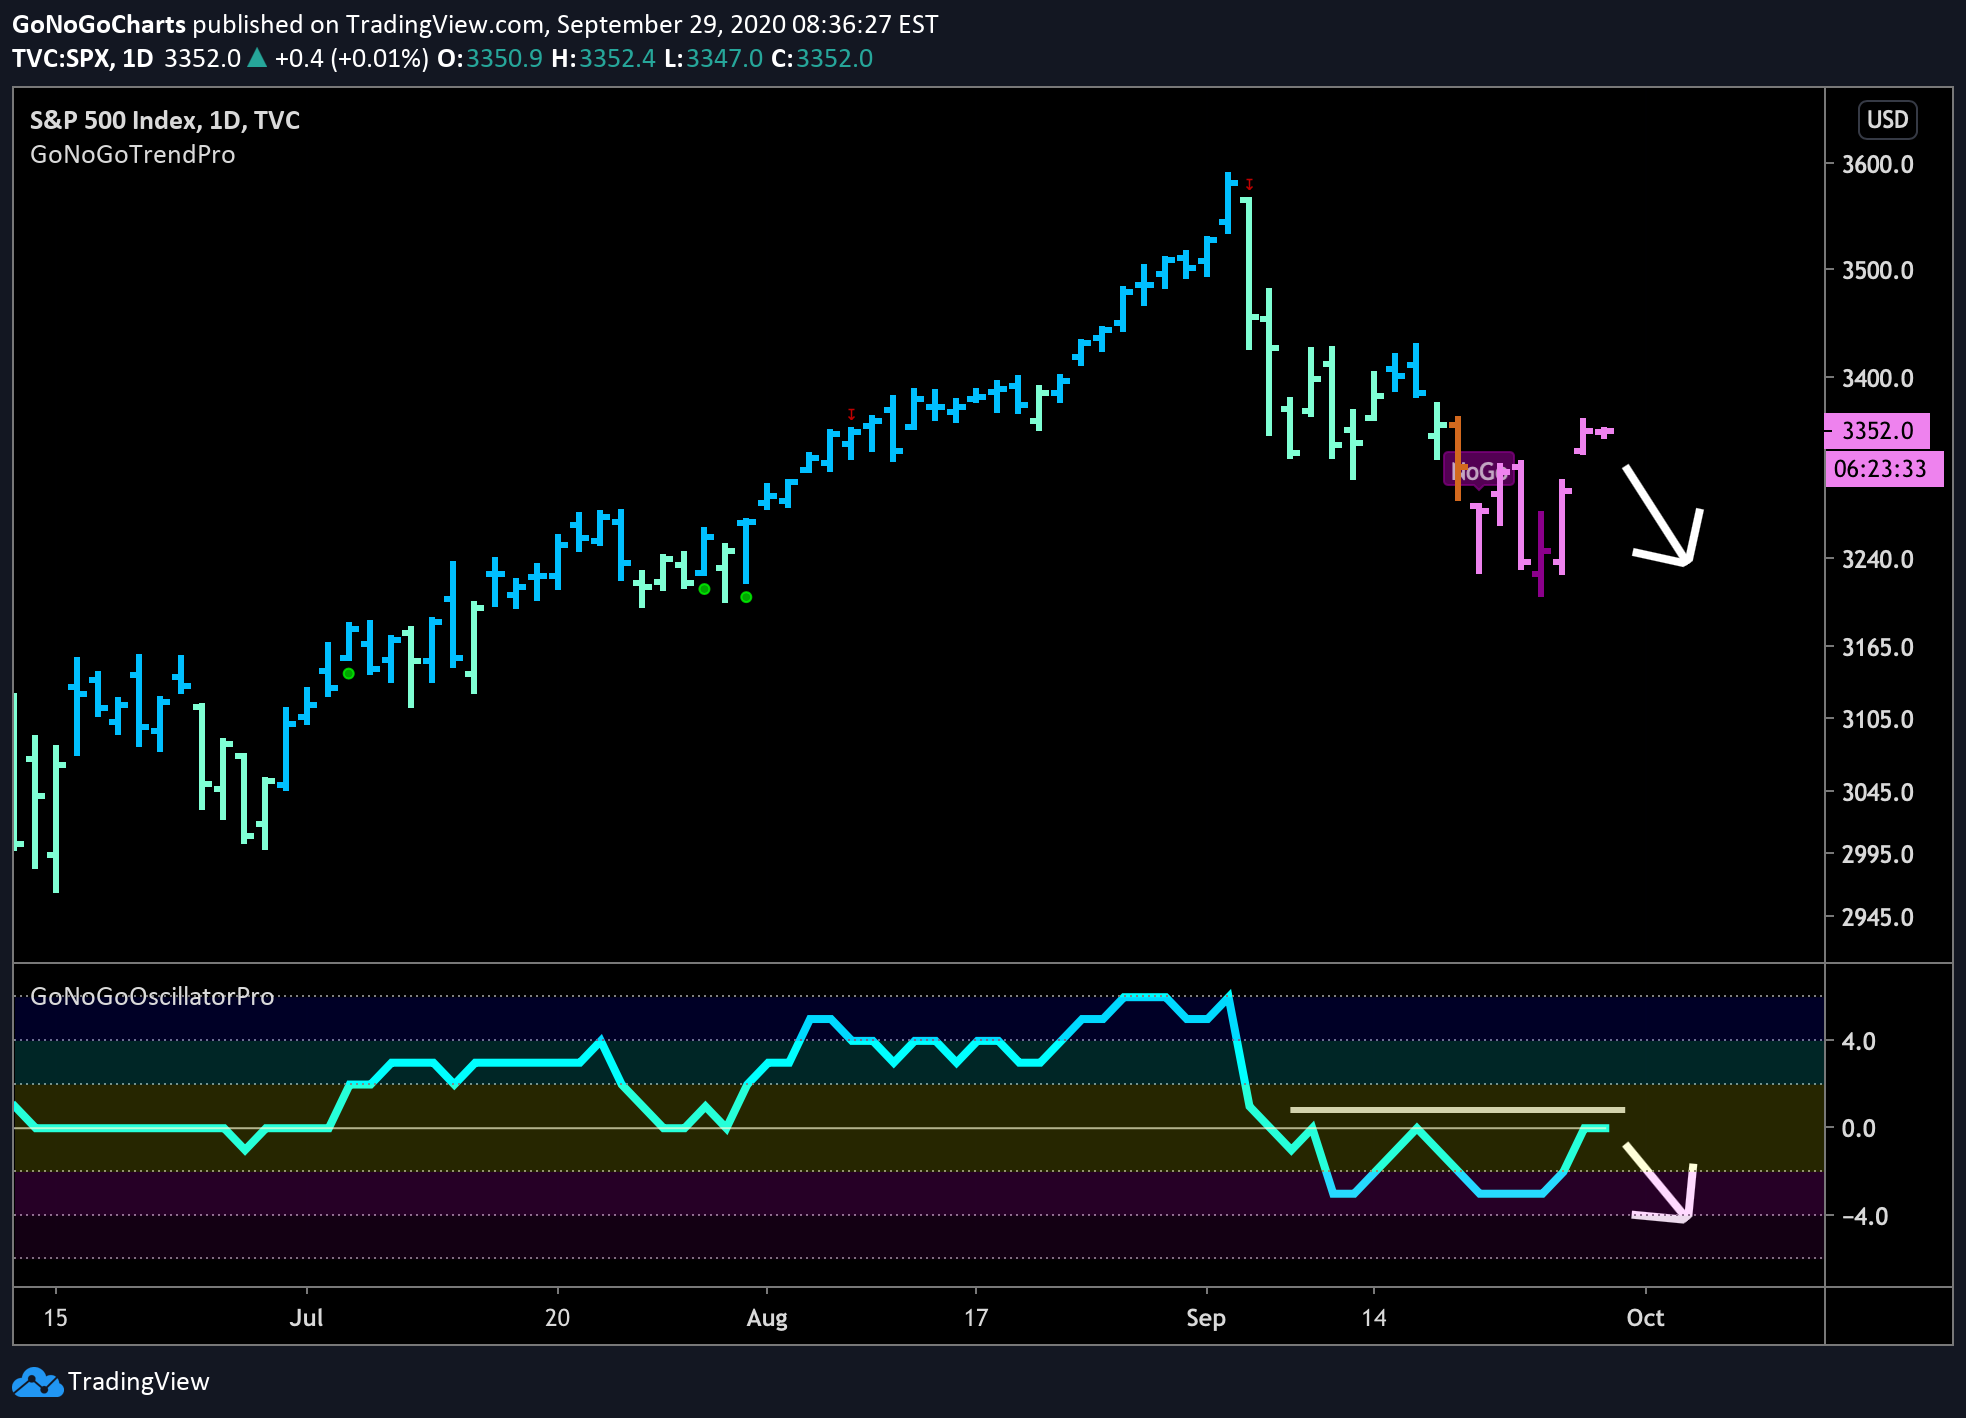Image resolution: width=1966 pixels, height=1418 pixels.
Task: Click the 3045.0 price axis label
Action: 1877,792
